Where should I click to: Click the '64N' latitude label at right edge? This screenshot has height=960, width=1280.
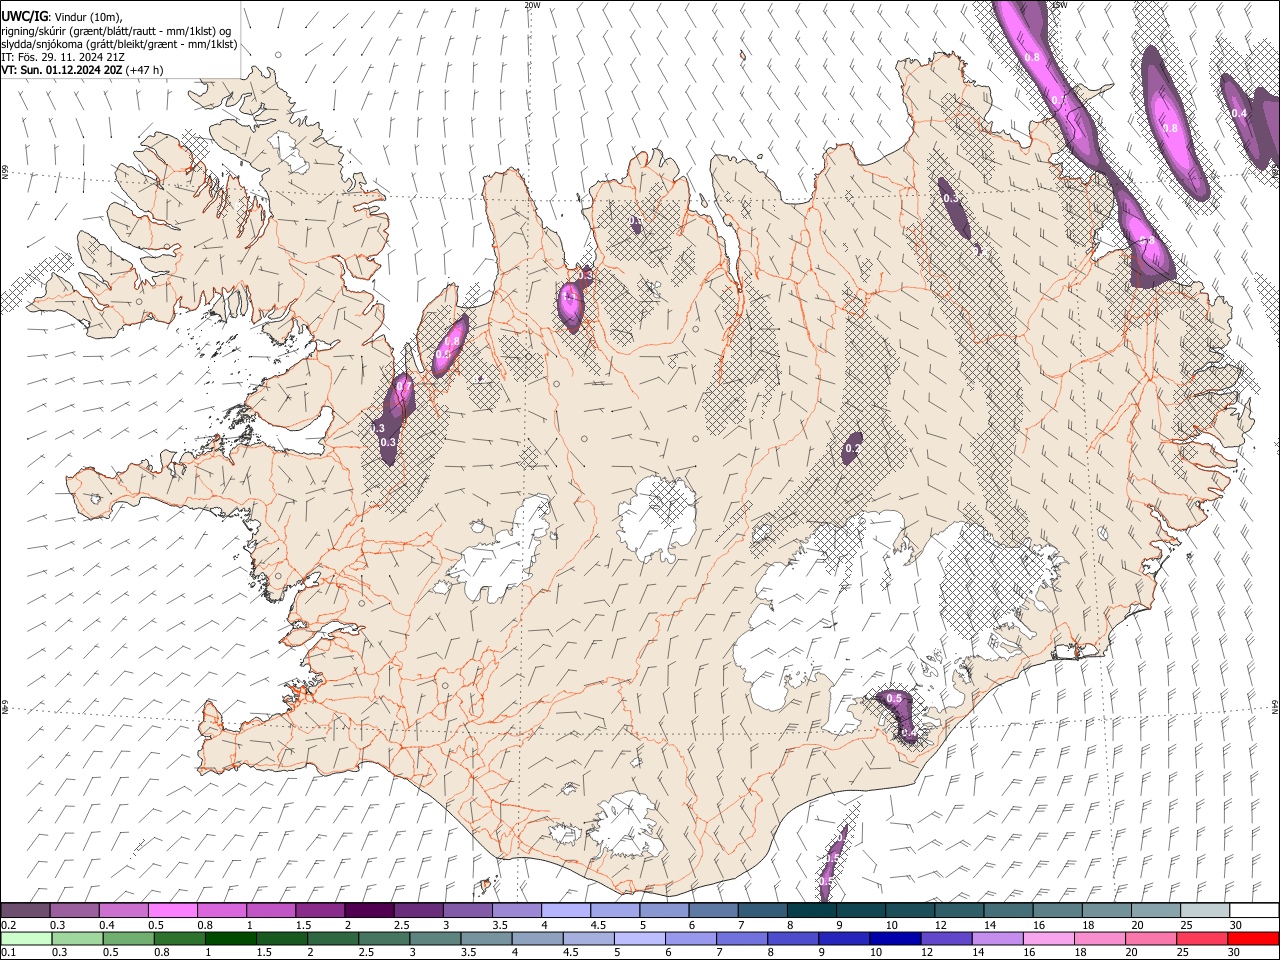[1275, 705]
